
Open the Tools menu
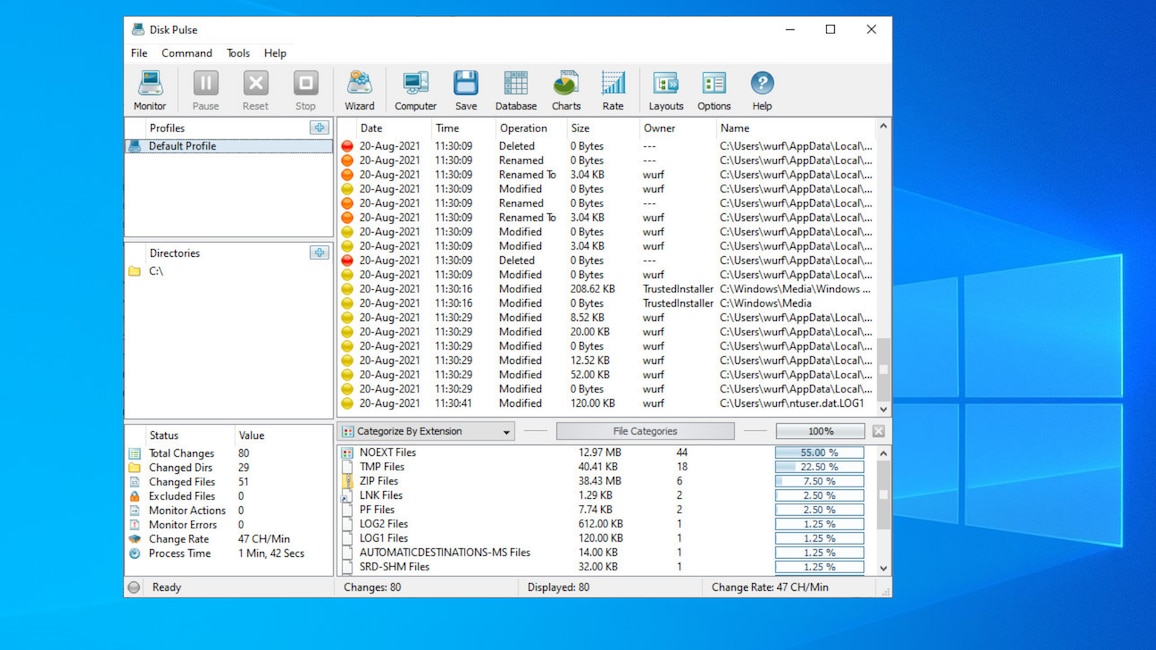pyautogui.click(x=238, y=53)
